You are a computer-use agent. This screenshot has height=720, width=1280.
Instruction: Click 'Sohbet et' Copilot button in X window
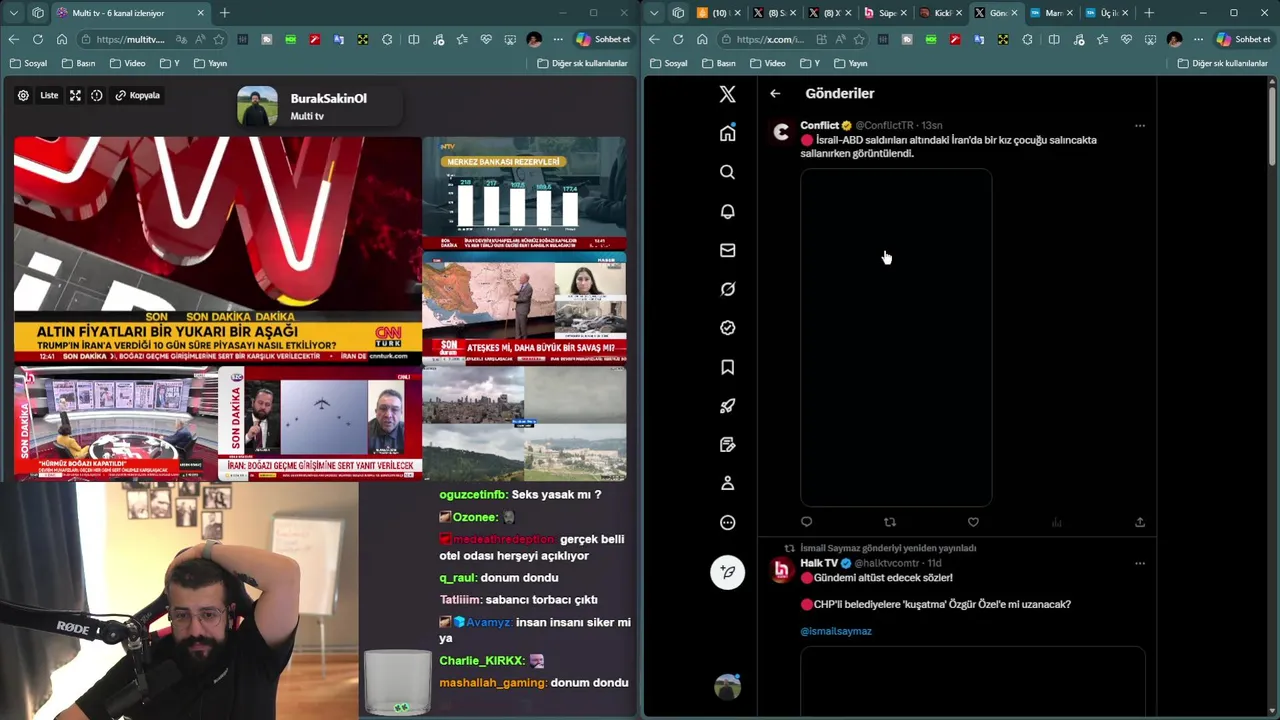pos(1243,39)
